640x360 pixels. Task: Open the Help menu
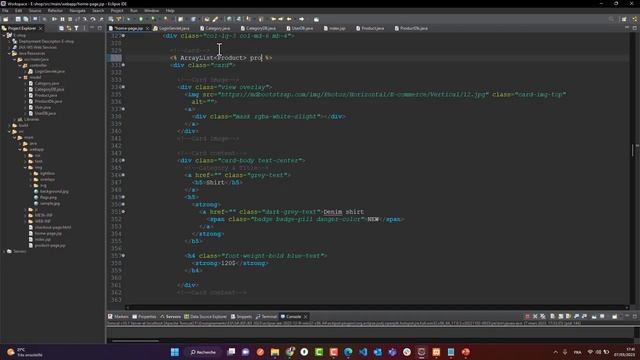(170, 11)
